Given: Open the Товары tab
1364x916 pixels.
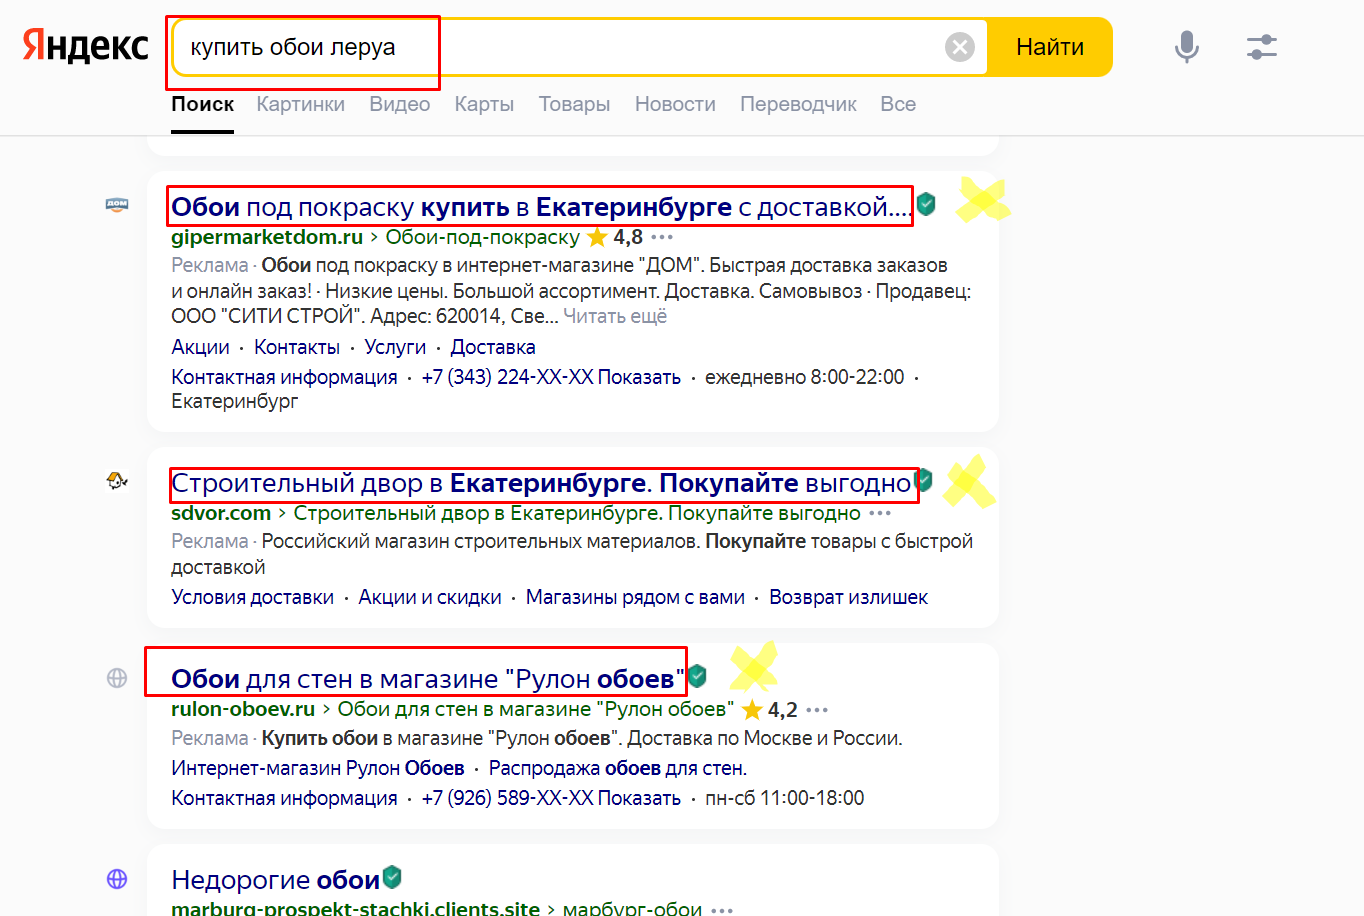Looking at the screenshot, I should [574, 104].
